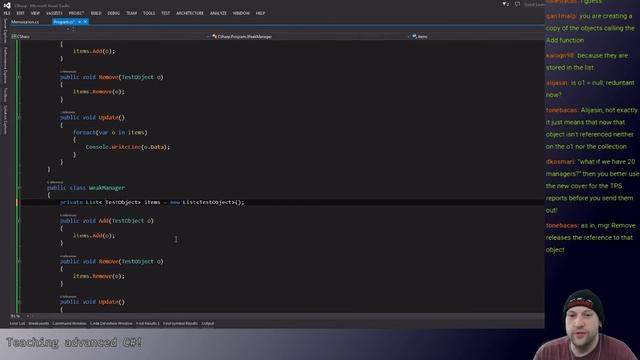Click the references link above WeakManager Add
The image size is (640, 360).
[x=68, y=215]
